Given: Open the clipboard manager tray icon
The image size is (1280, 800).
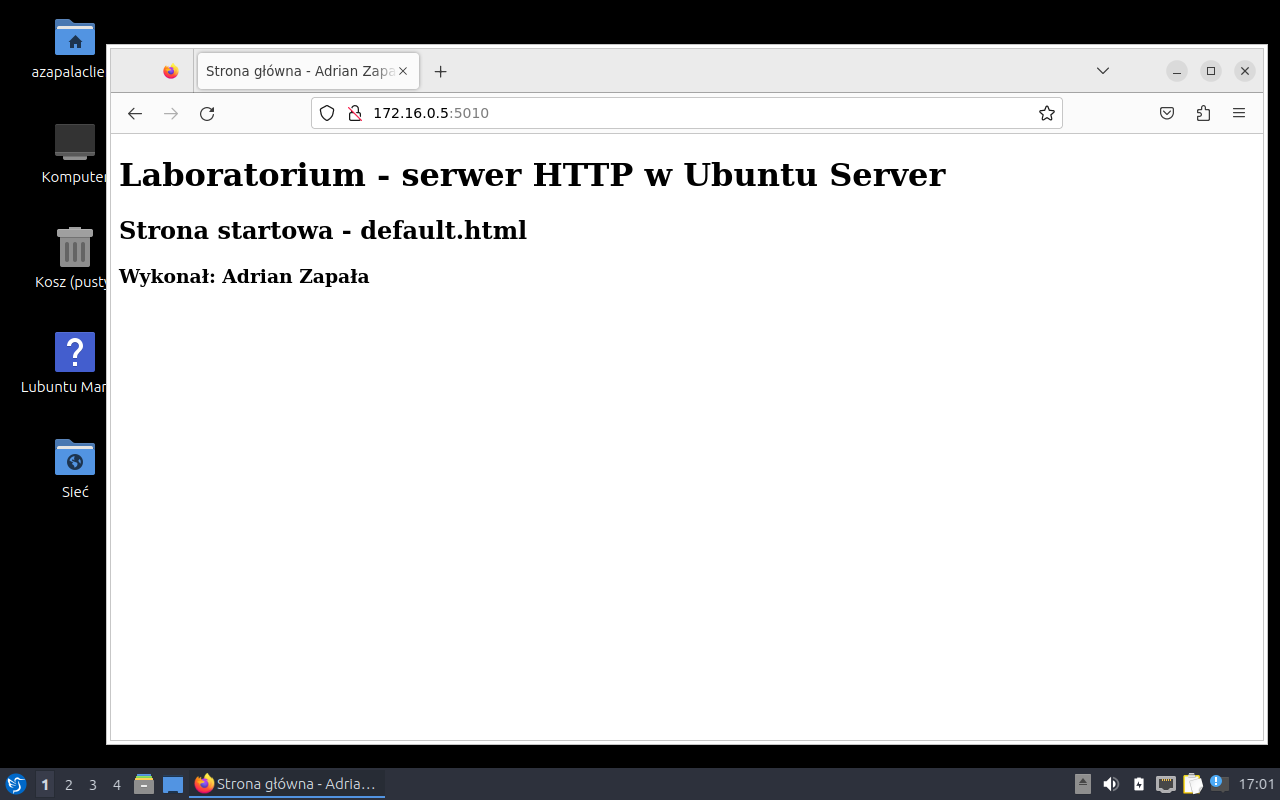Looking at the screenshot, I should [1193, 784].
